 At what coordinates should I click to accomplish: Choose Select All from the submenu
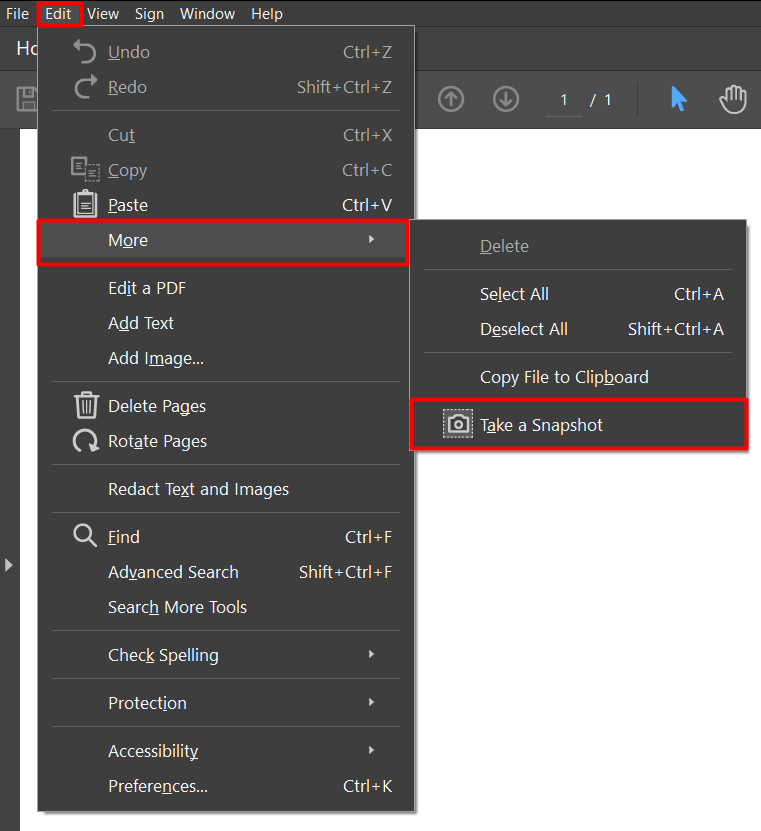514,294
